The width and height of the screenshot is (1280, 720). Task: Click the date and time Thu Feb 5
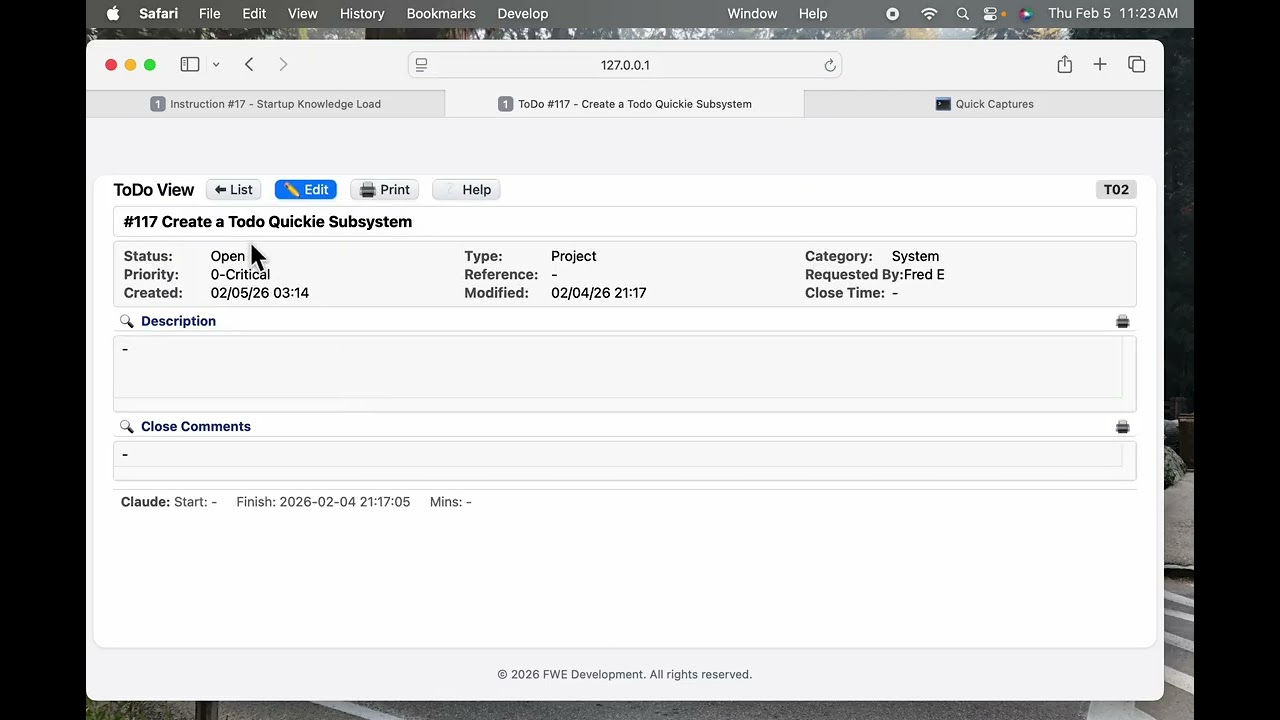click(x=1113, y=13)
